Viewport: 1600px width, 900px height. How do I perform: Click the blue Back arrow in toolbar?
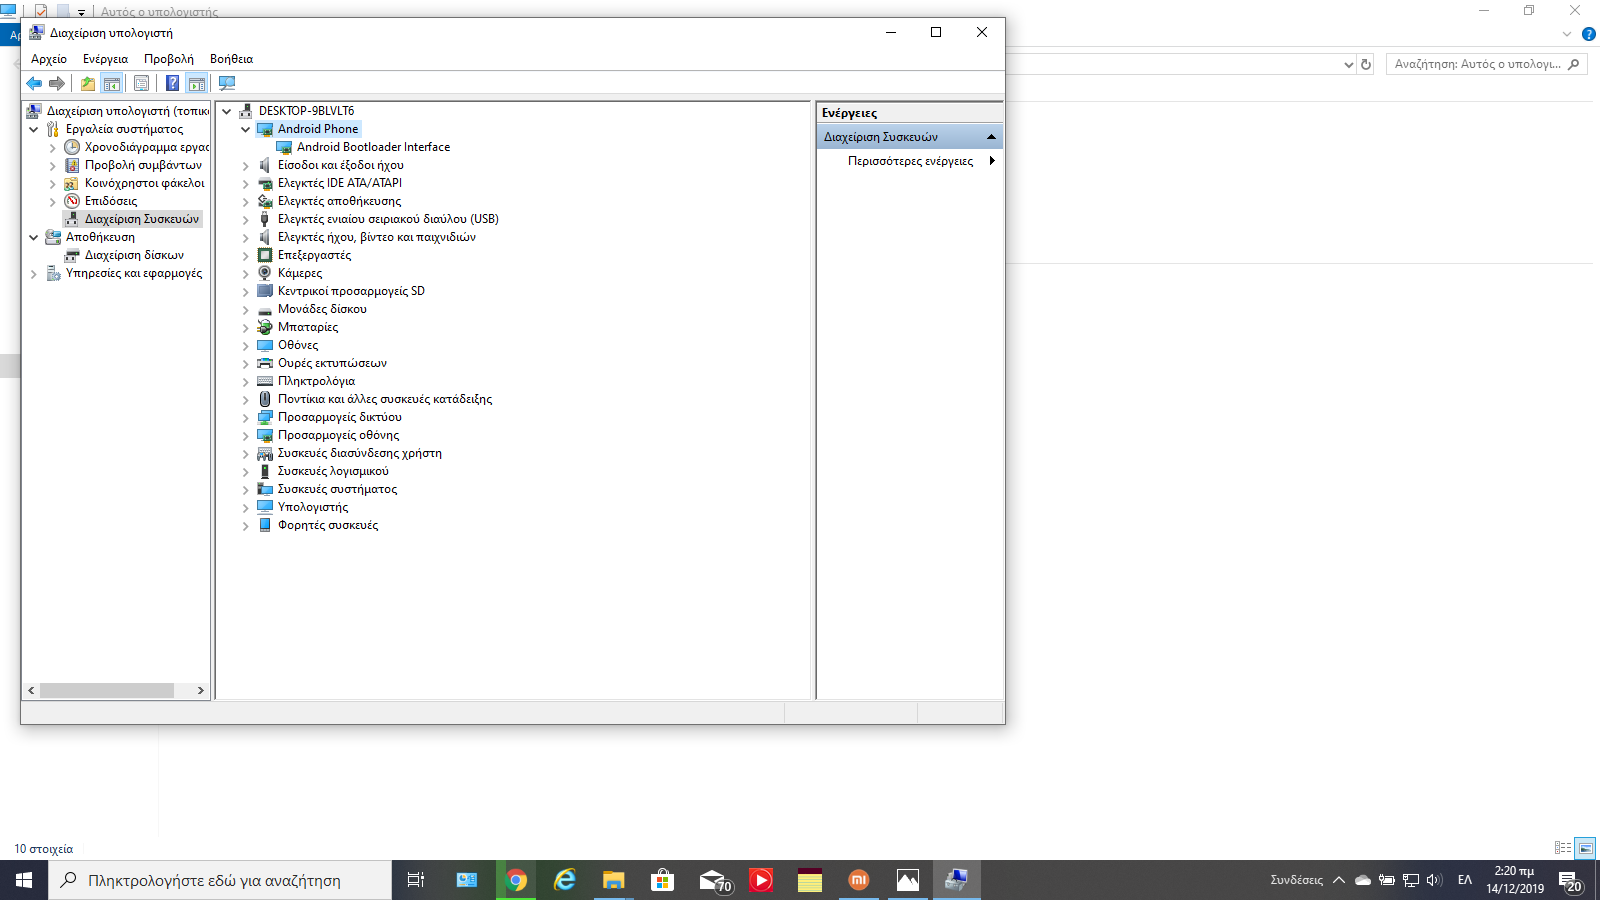(34, 83)
